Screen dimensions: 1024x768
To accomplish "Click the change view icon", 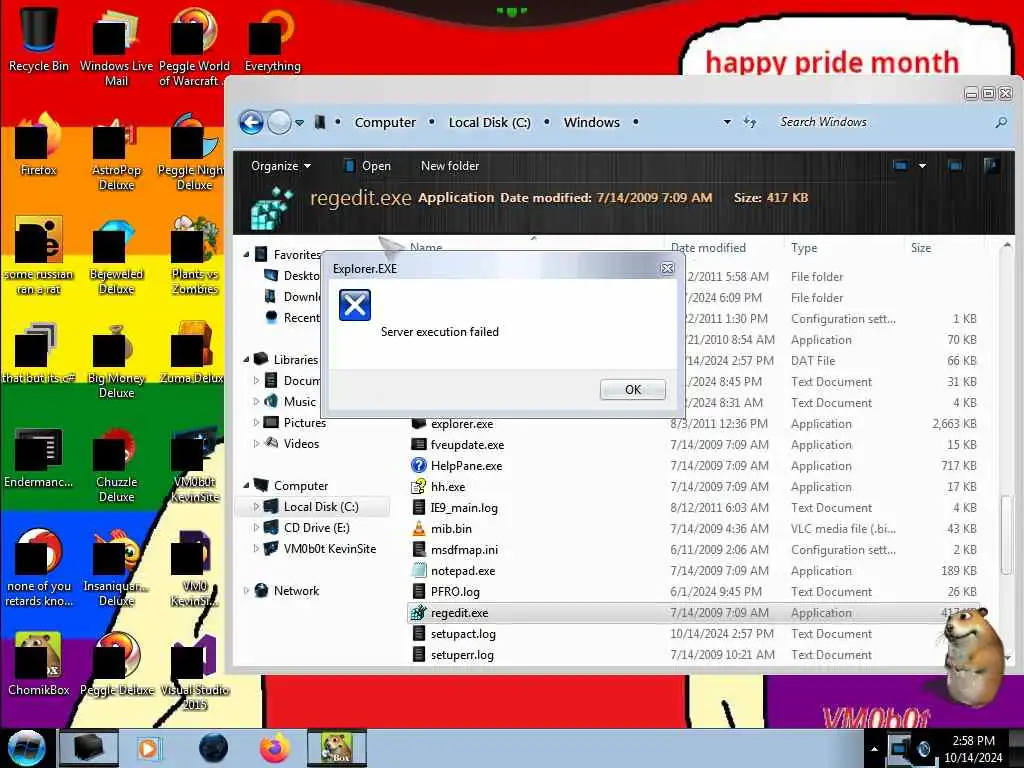I will click(x=900, y=166).
